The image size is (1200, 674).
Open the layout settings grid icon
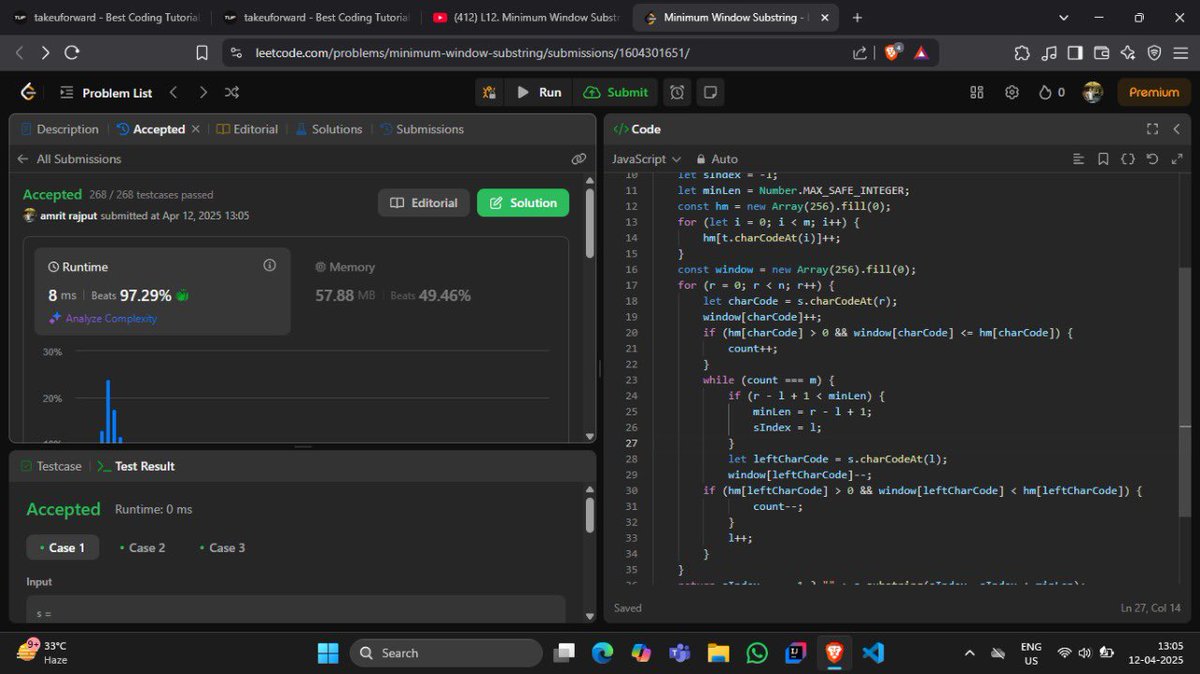pyautogui.click(x=976, y=92)
